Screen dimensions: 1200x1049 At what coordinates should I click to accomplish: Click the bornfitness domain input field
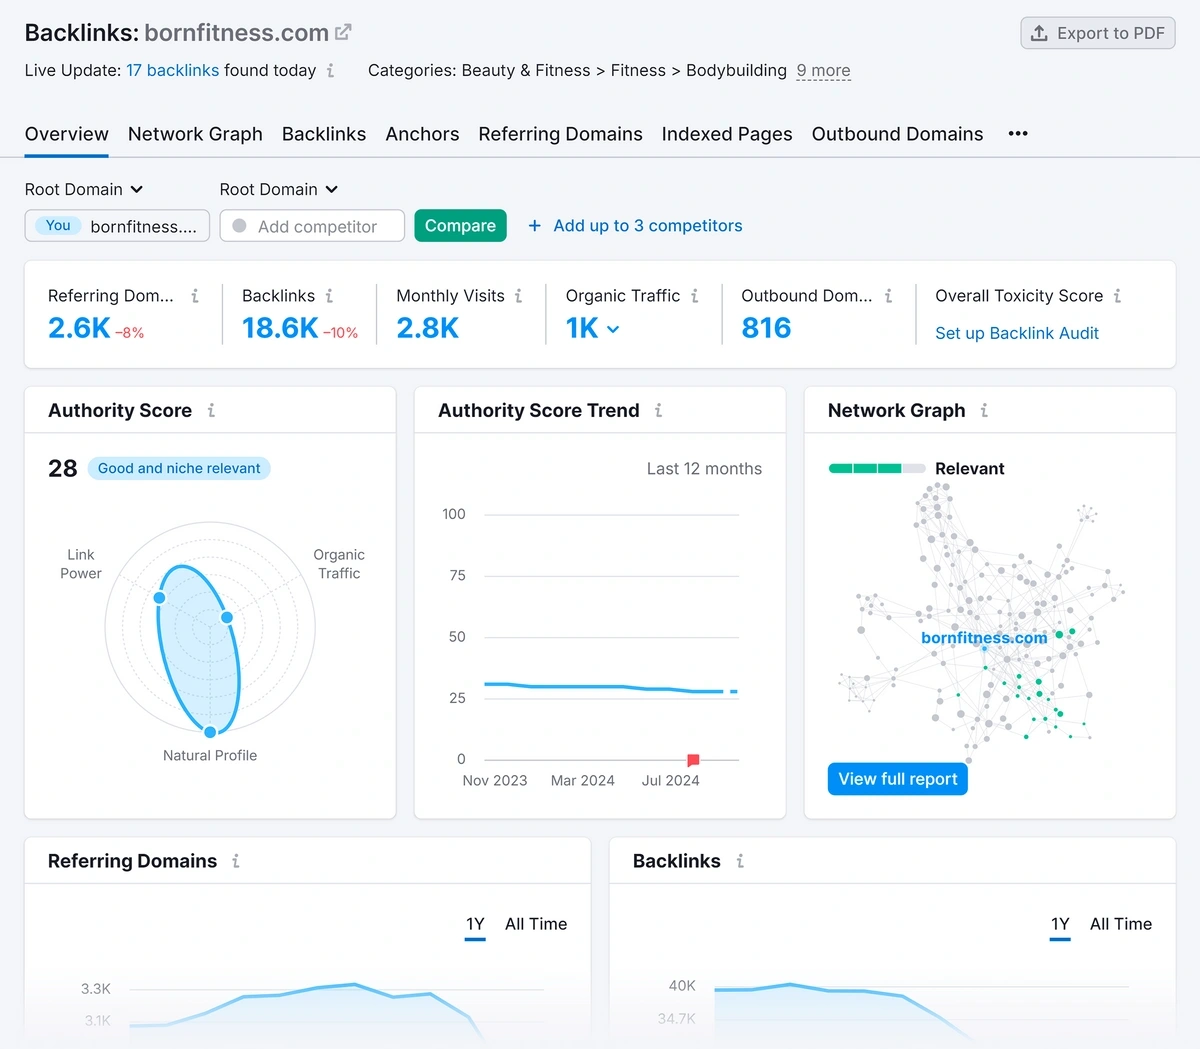(x=117, y=226)
